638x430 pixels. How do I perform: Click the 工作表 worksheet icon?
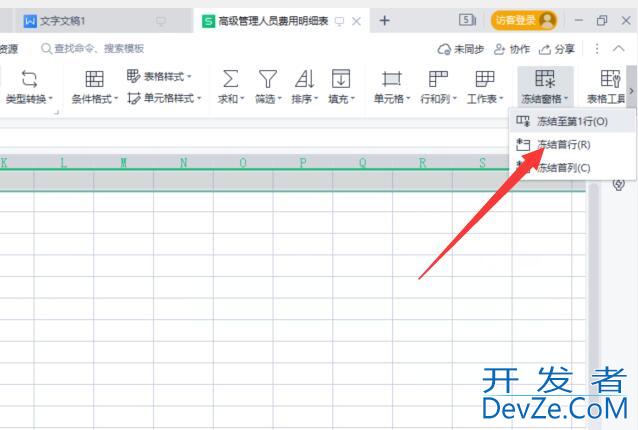coord(485,79)
